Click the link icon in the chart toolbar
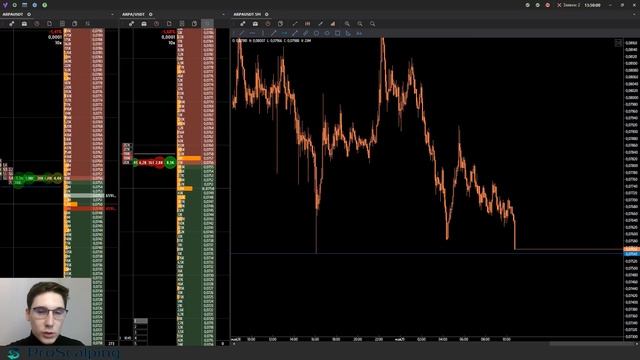640x360 pixels. tap(243, 24)
